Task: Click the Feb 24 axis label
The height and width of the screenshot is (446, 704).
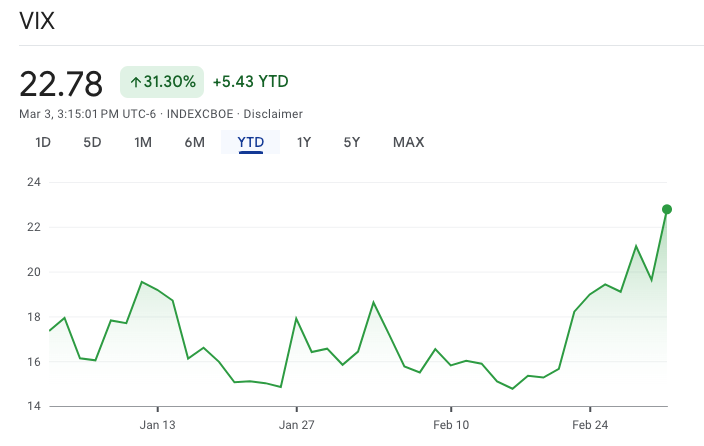Action: (x=589, y=423)
